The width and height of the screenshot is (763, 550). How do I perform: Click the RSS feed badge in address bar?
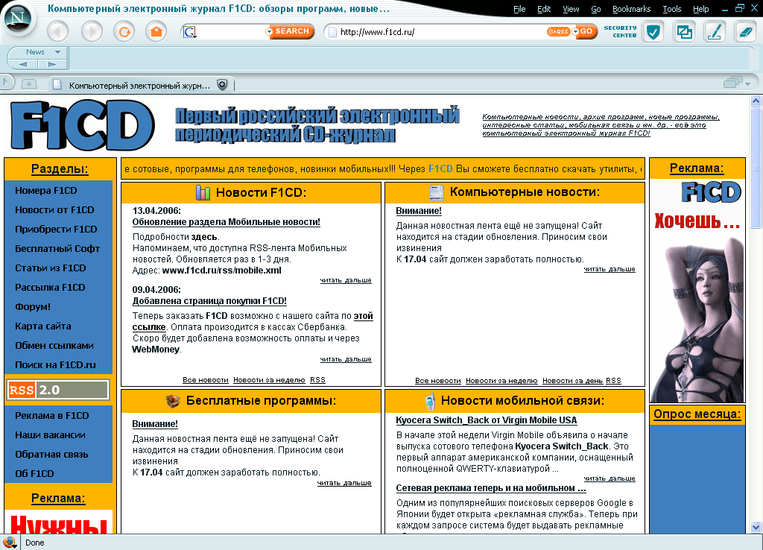click(558, 32)
